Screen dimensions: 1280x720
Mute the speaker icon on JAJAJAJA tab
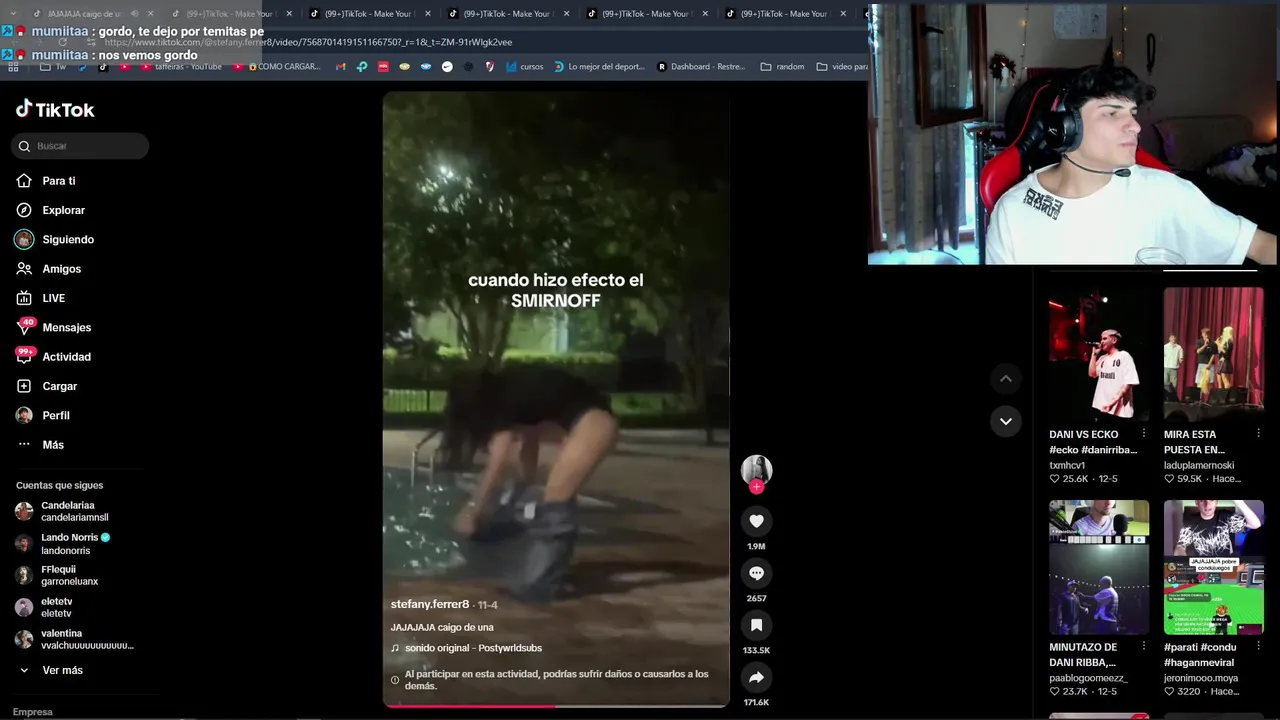point(134,14)
